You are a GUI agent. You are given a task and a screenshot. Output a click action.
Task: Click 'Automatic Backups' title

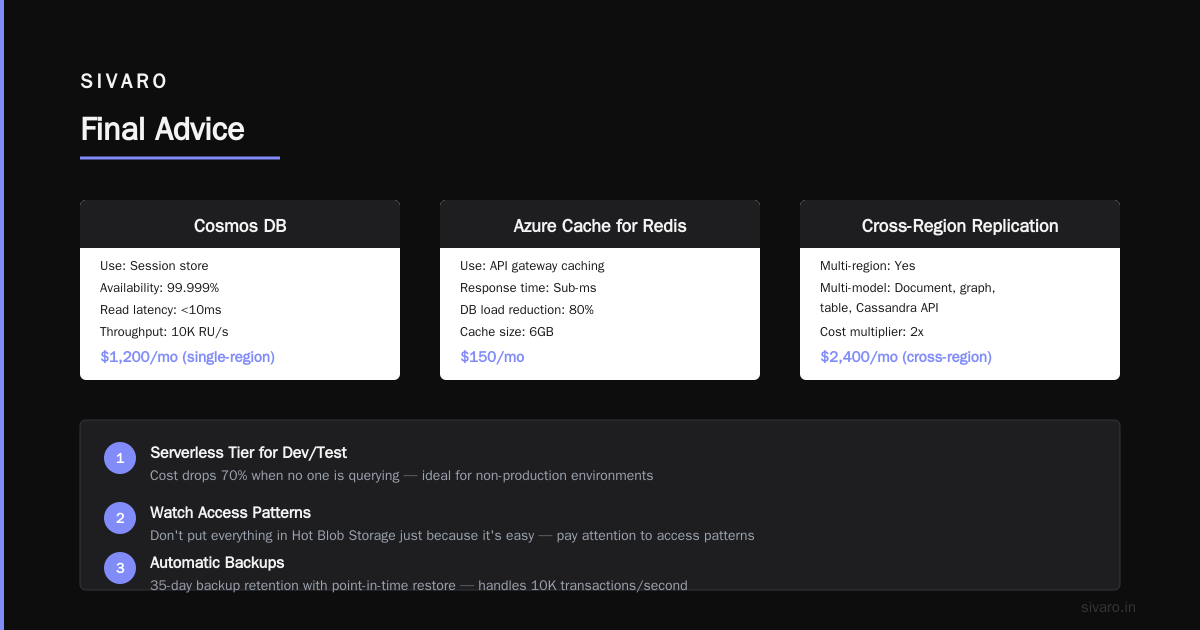pos(217,563)
